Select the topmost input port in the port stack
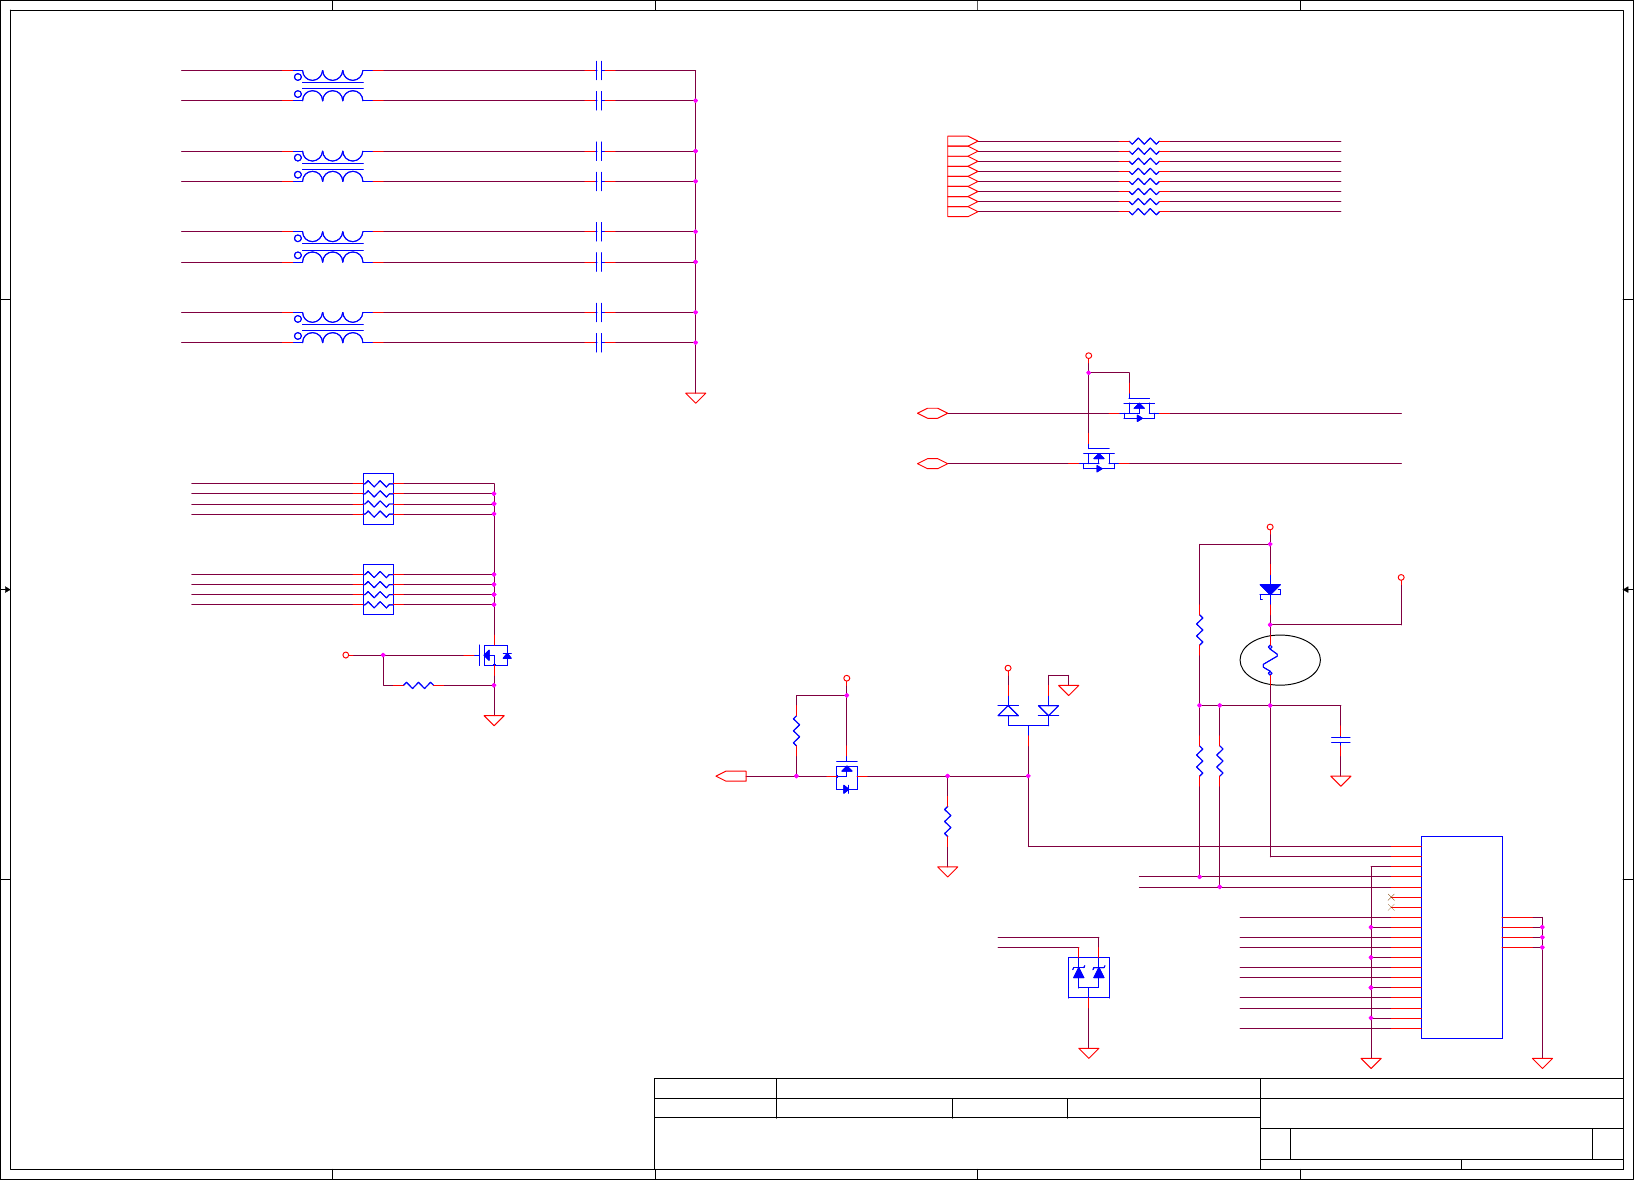Image resolution: width=1634 pixels, height=1180 pixels. tap(962, 141)
